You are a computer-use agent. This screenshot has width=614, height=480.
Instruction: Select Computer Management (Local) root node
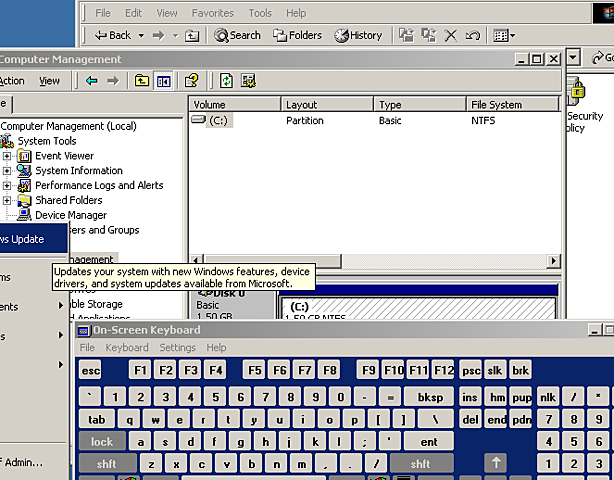pyautogui.click(x=69, y=126)
